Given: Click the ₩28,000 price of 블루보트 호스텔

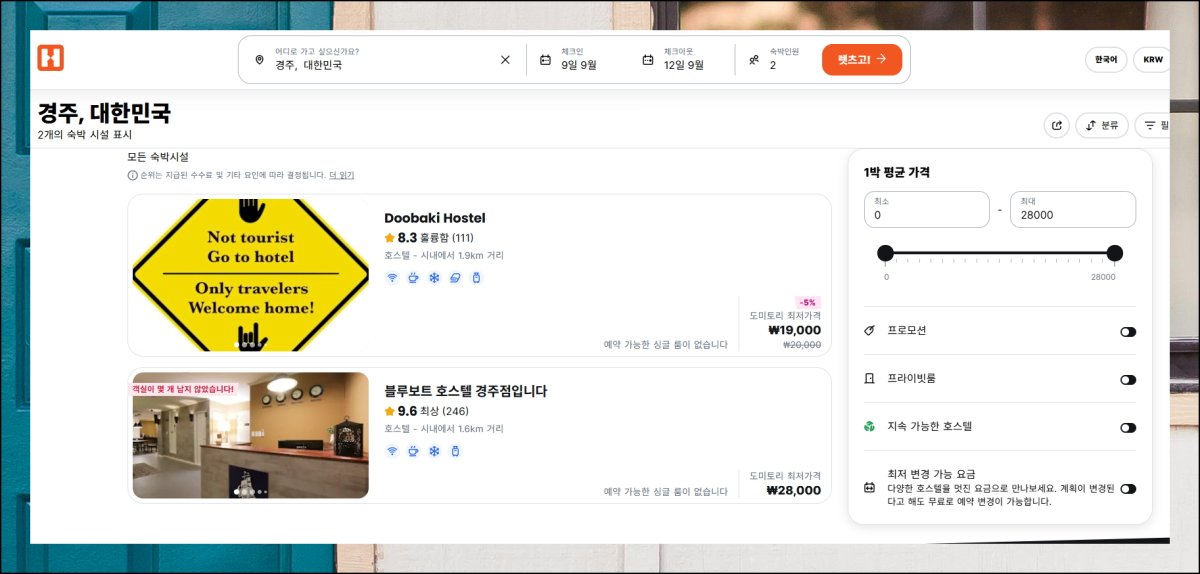Looking at the screenshot, I should (x=794, y=490).
